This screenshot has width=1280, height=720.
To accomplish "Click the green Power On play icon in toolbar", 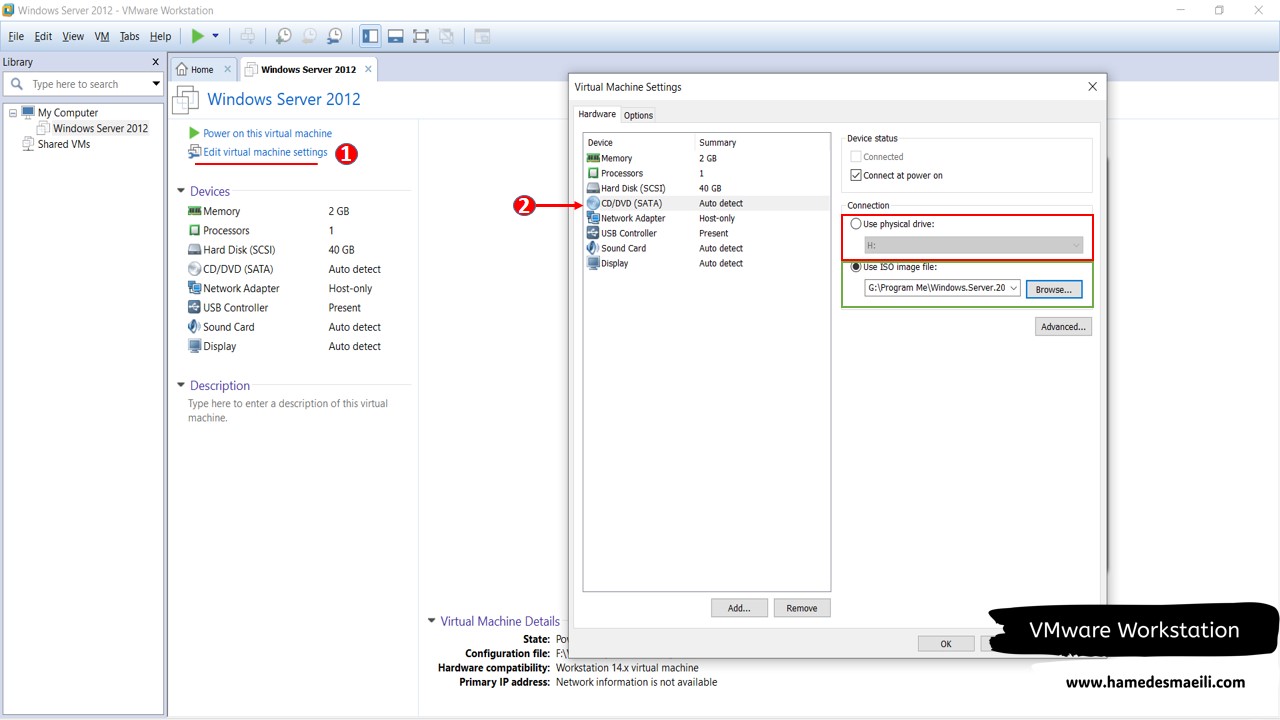I will click(x=198, y=36).
